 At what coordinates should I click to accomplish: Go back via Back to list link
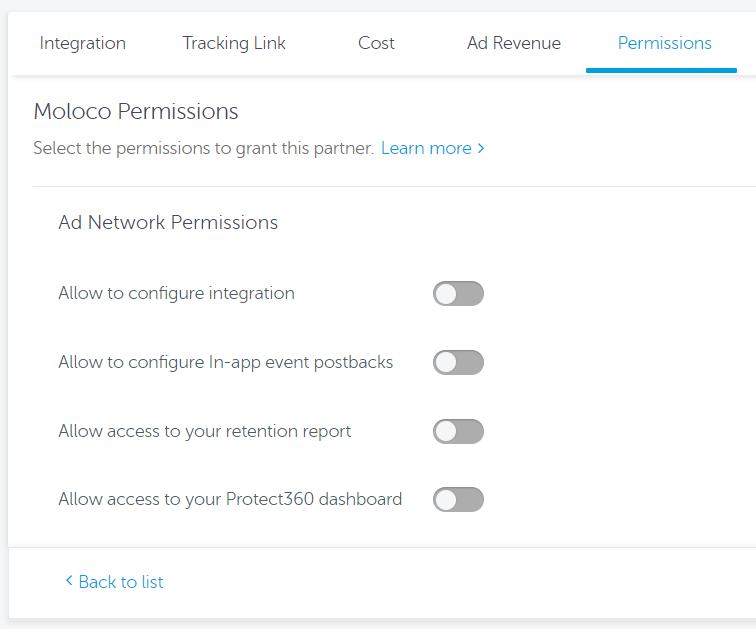pos(115,582)
